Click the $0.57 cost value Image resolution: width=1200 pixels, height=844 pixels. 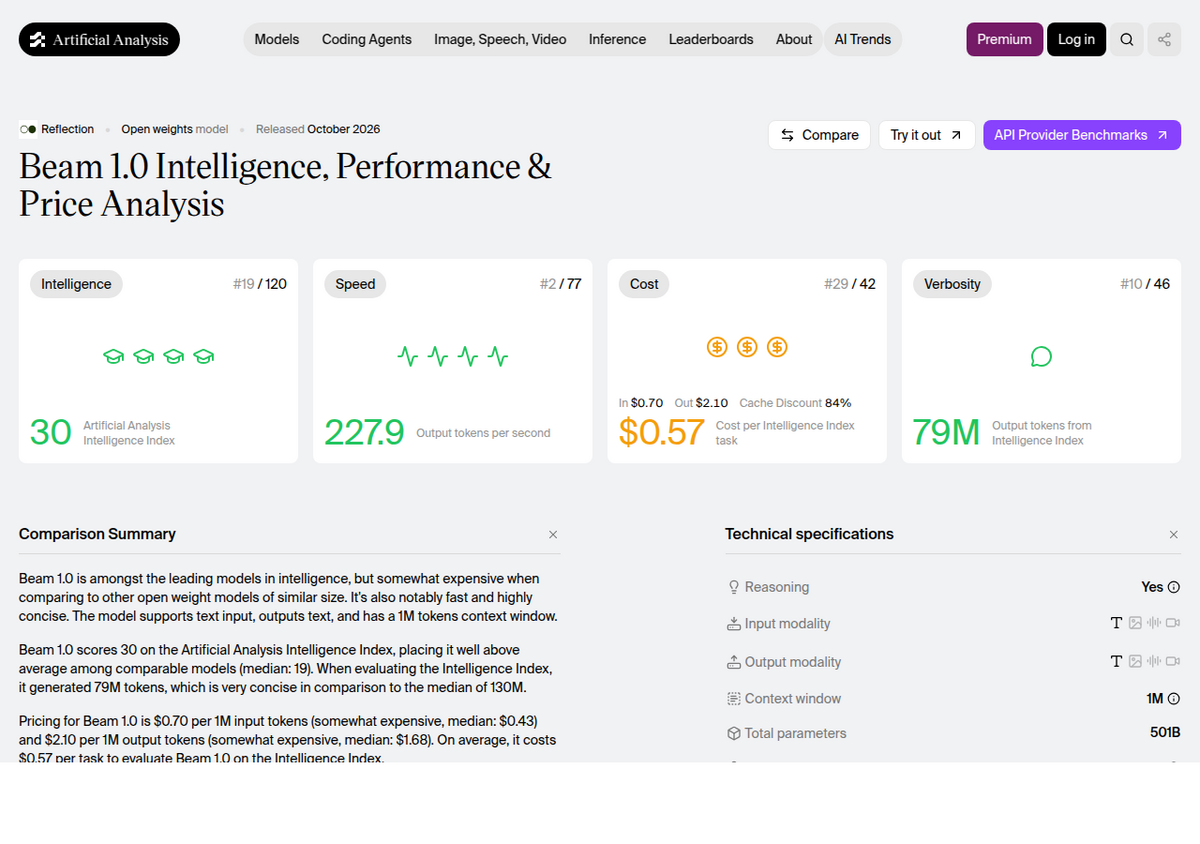point(661,432)
